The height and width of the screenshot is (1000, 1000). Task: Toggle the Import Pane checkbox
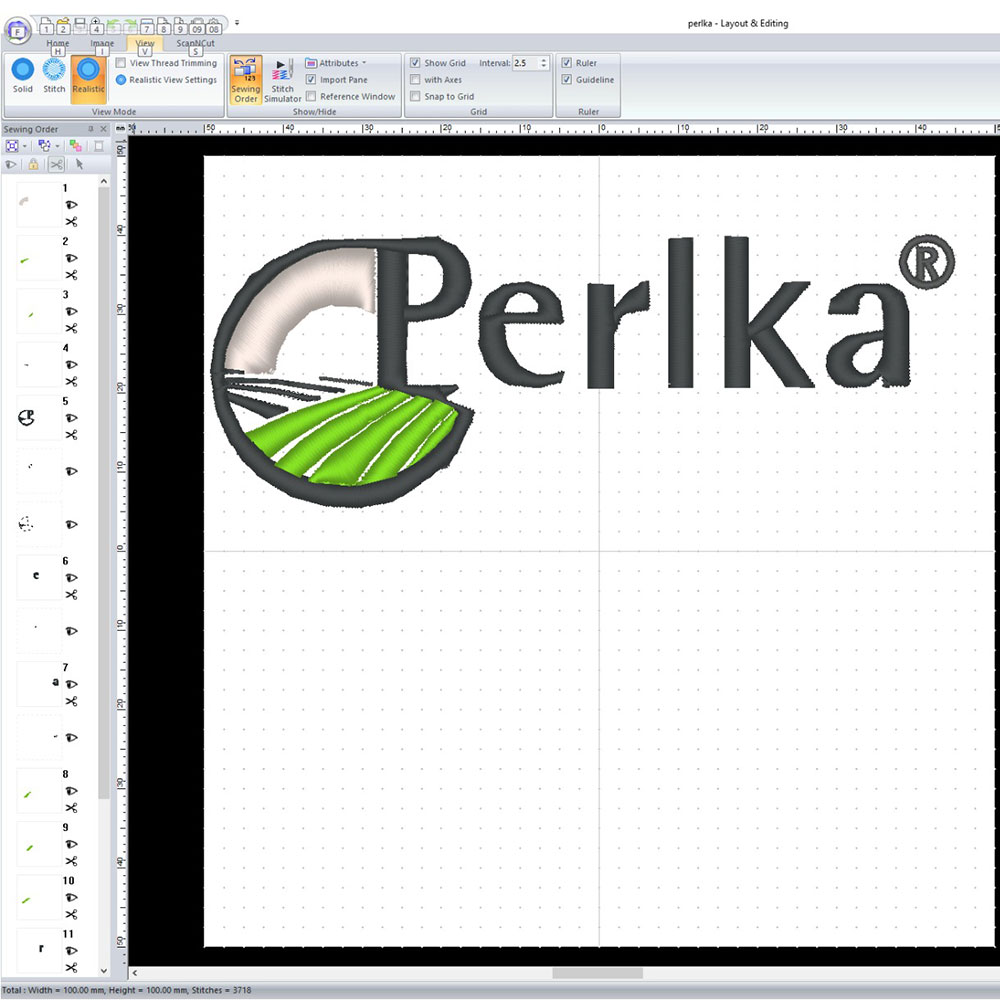[x=311, y=80]
